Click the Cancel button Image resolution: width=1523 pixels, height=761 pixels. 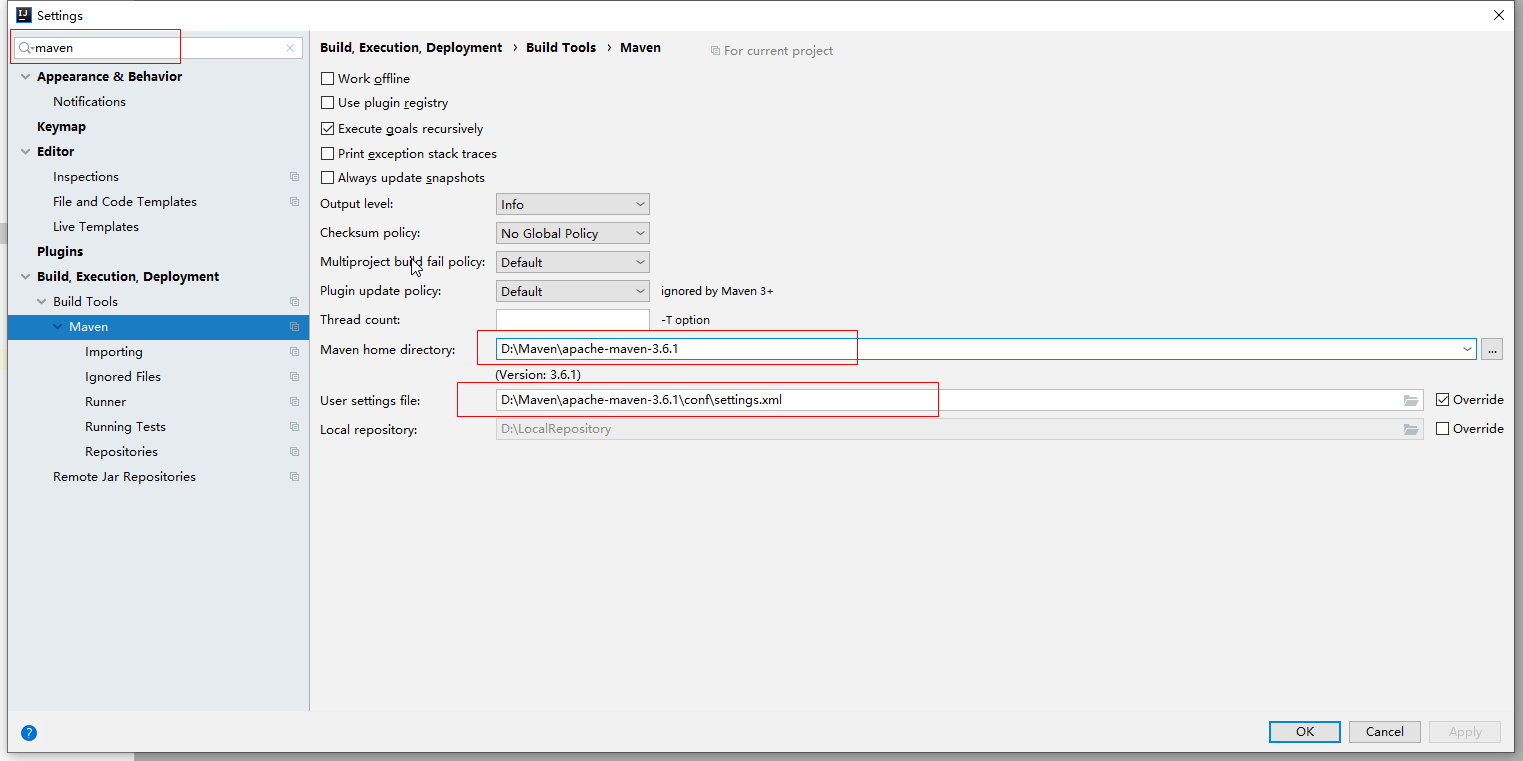click(x=1385, y=732)
